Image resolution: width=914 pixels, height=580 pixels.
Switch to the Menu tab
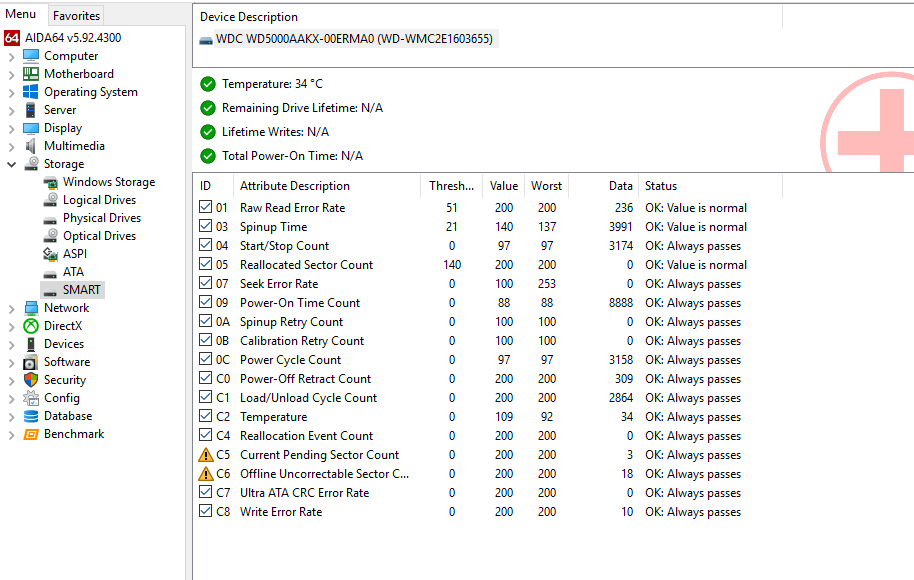[x=21, y=14]
